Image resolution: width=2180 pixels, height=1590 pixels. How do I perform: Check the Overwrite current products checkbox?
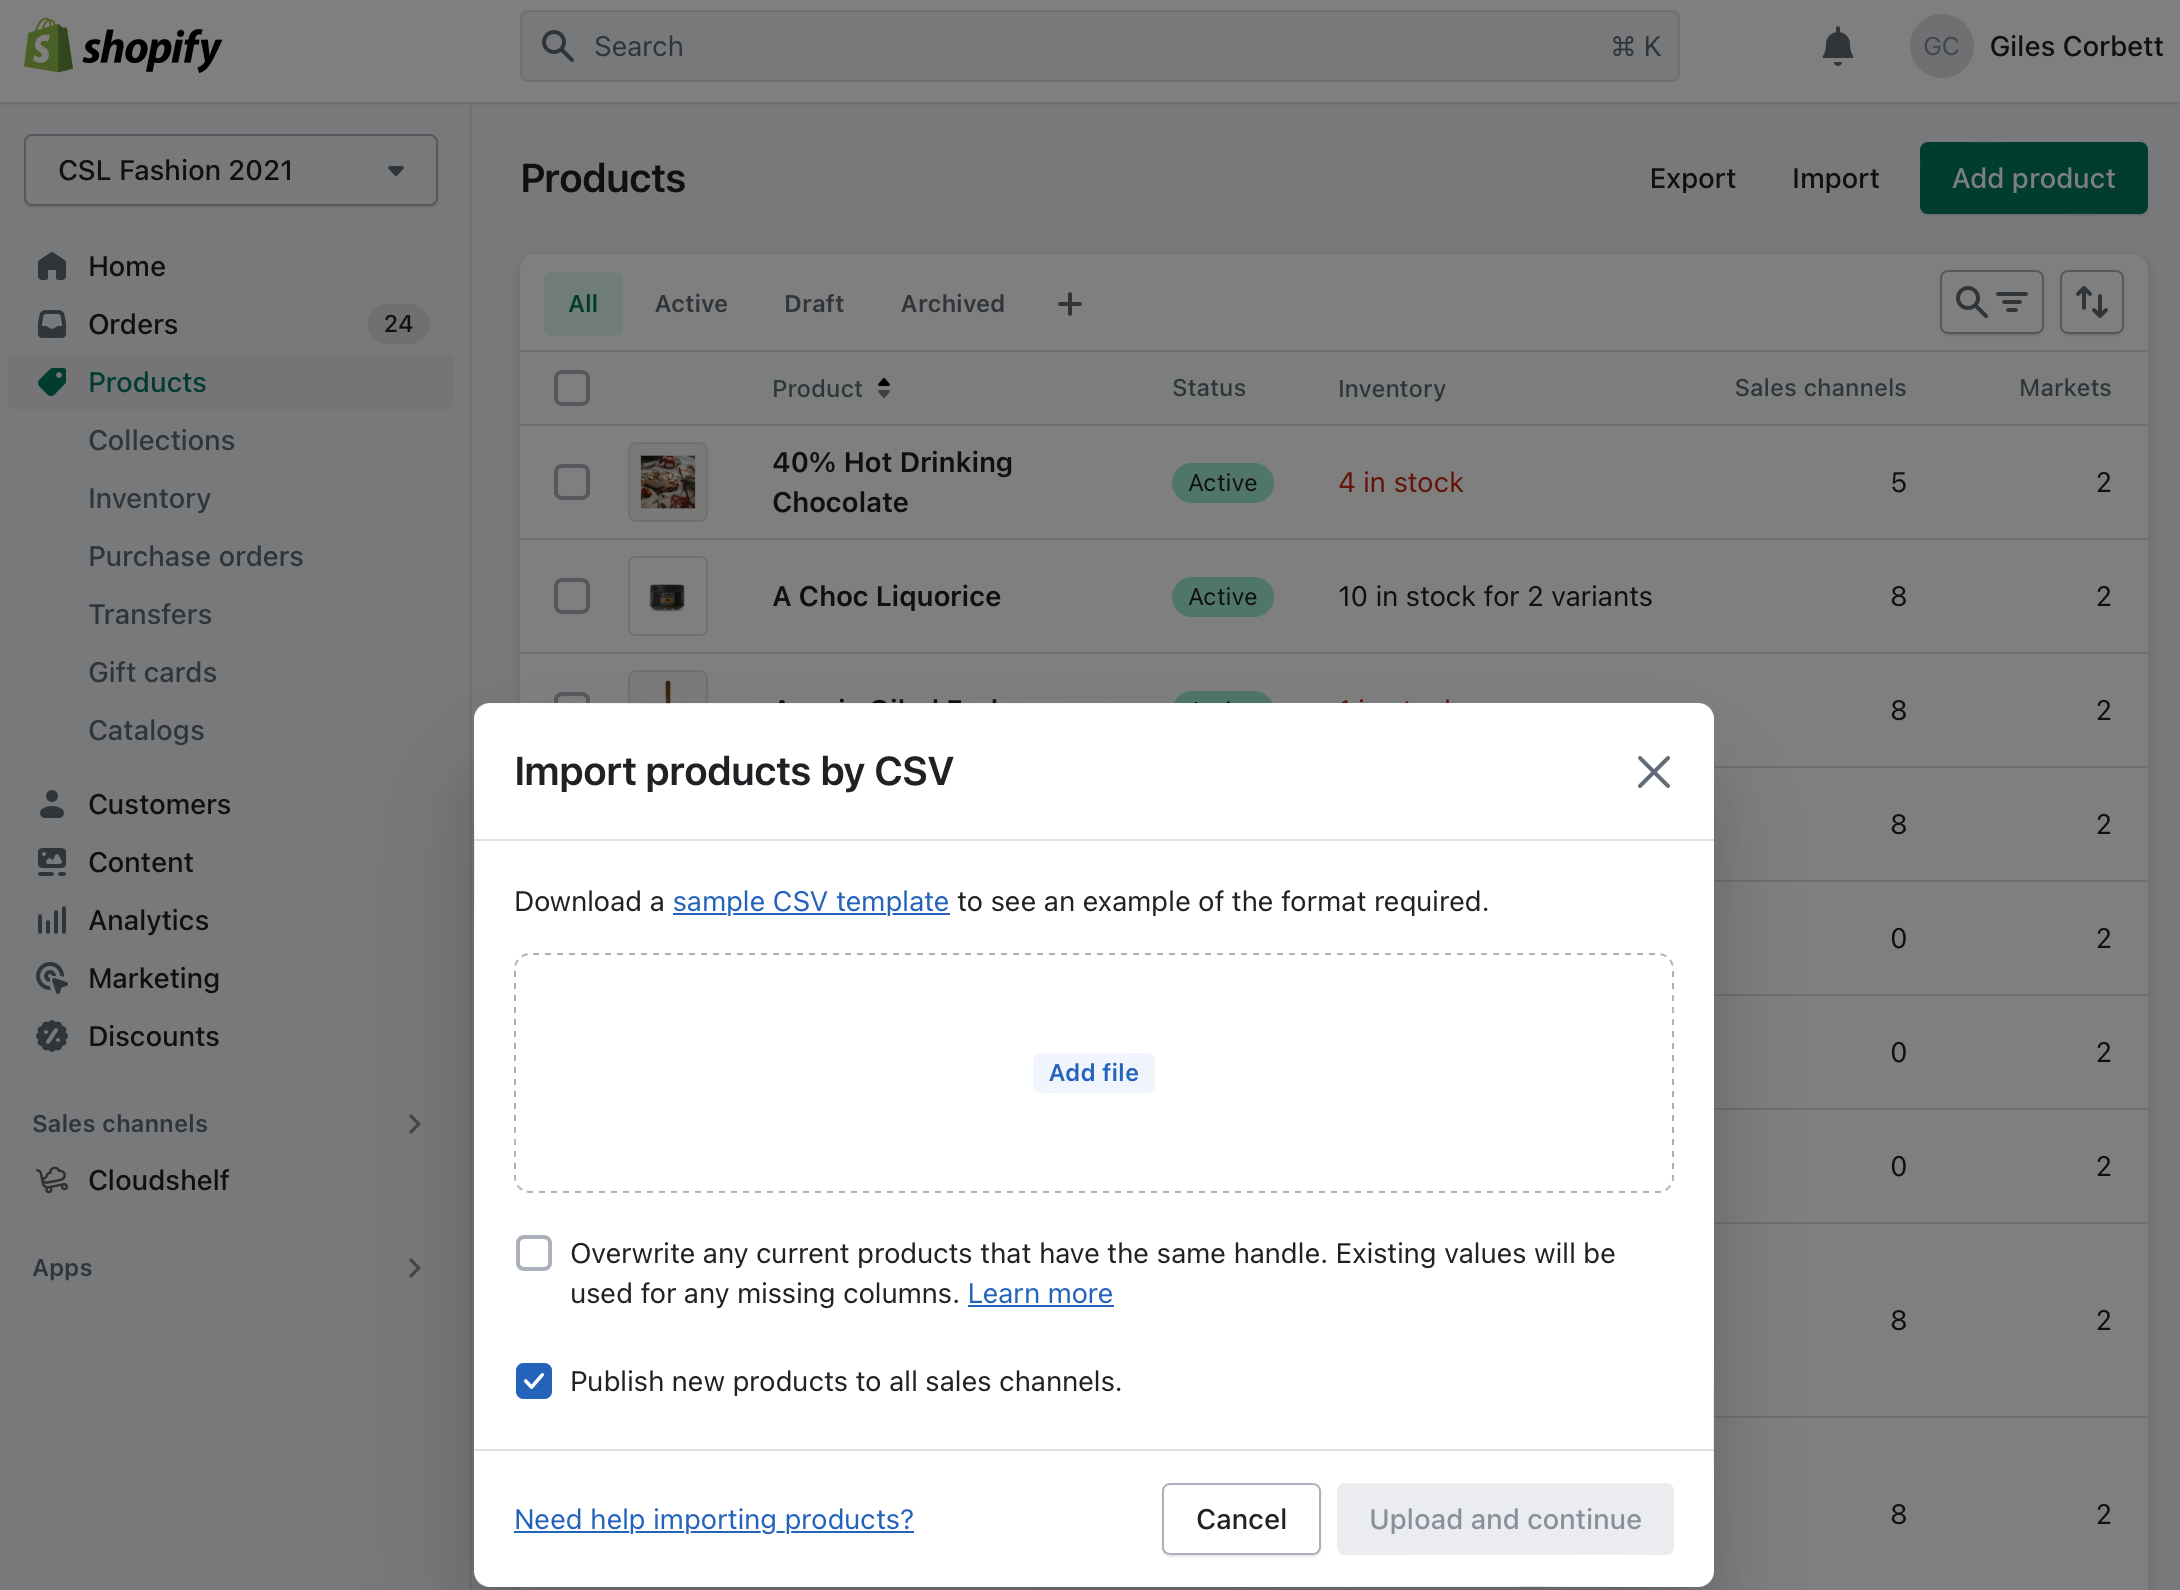click(534, 1253)
